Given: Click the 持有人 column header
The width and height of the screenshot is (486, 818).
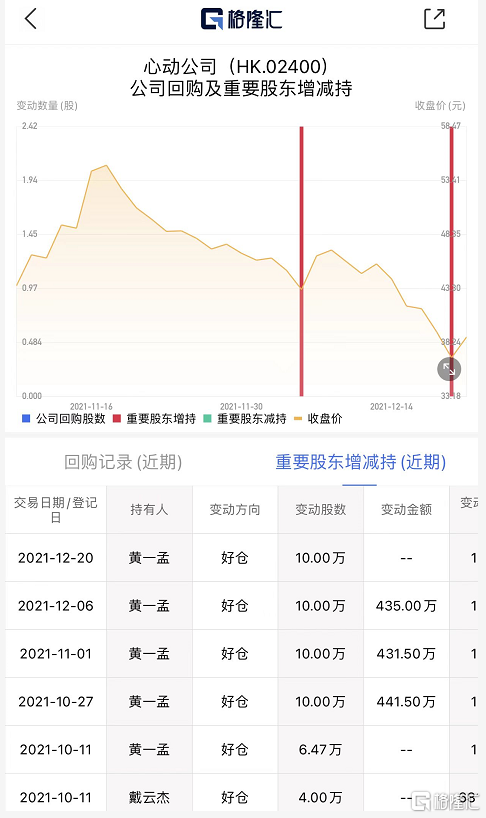Looking at the screenshot, I should [x=149, y=510].
